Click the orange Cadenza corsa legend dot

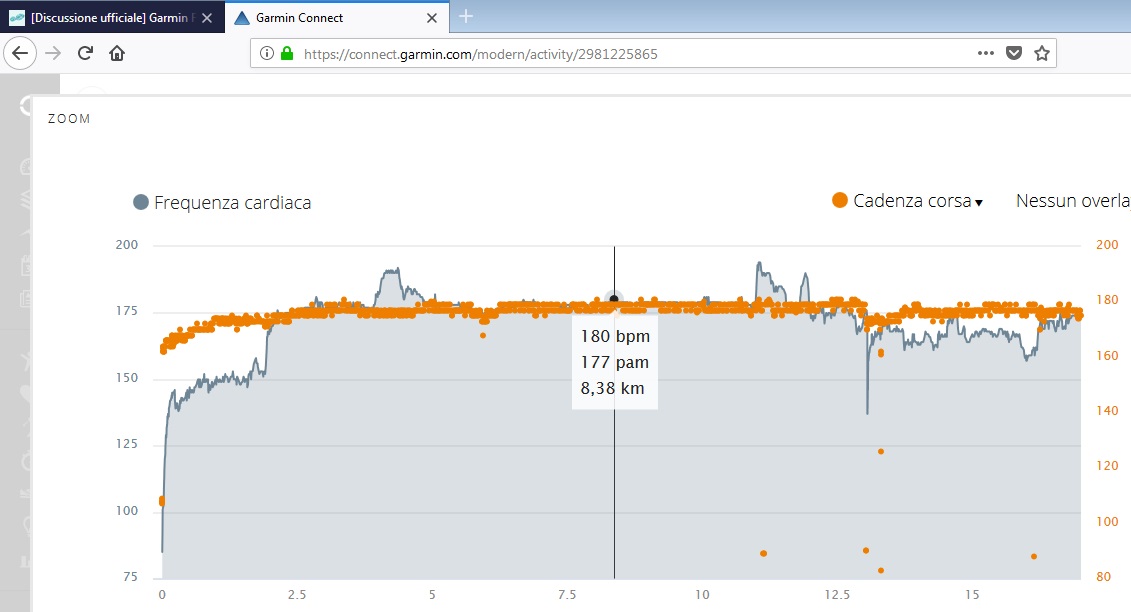tap(840, 200)
